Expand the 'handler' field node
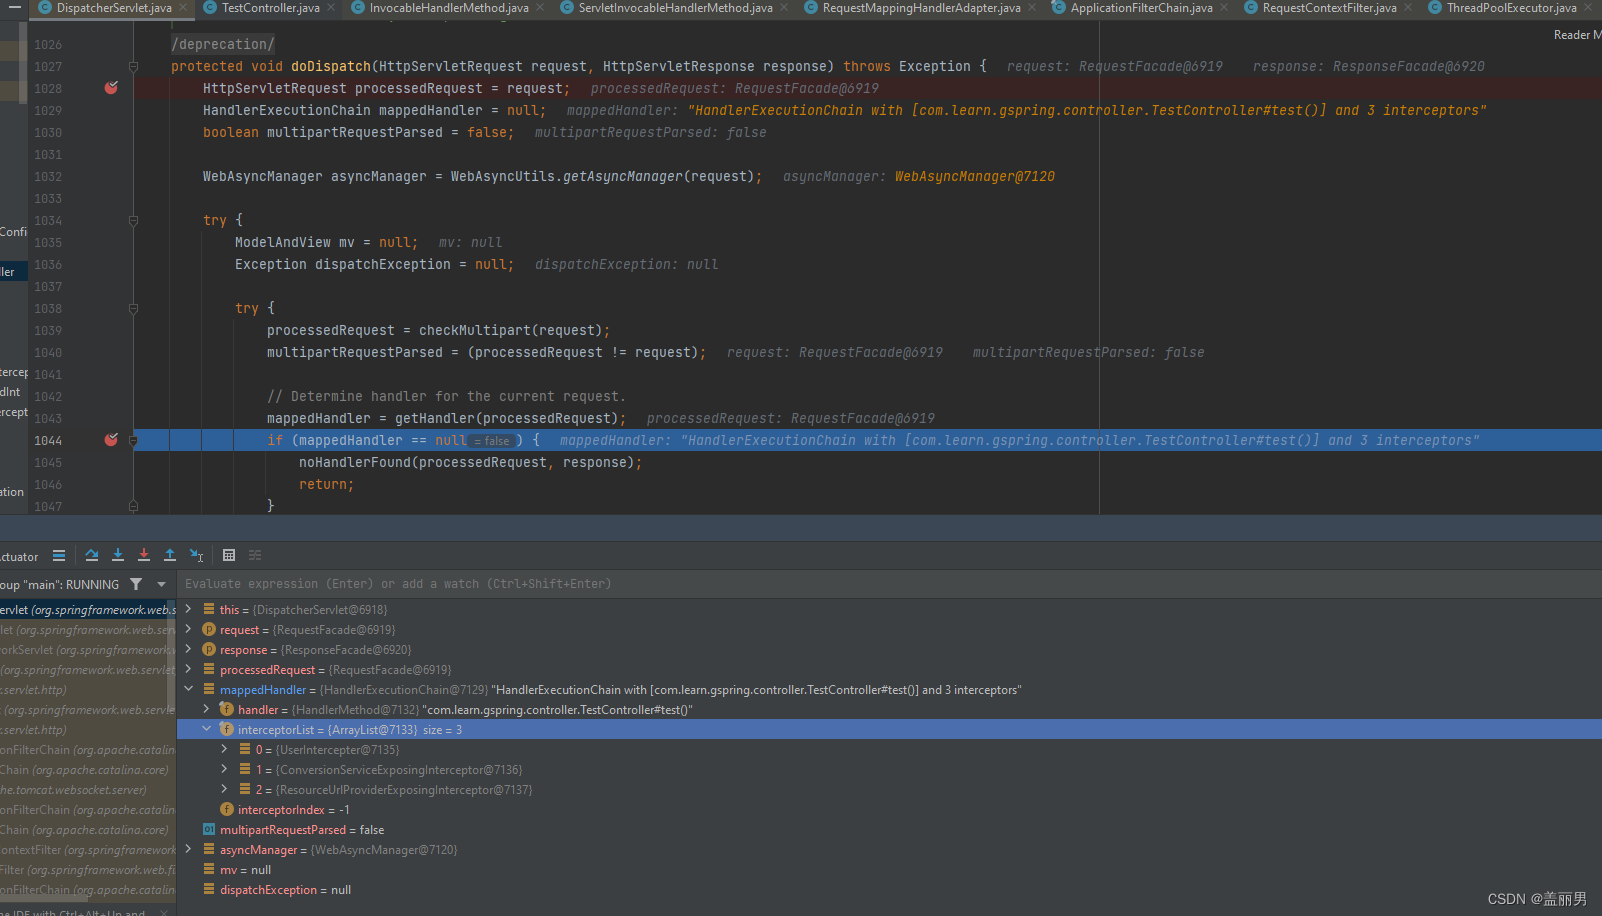 (x=206, y=709)
